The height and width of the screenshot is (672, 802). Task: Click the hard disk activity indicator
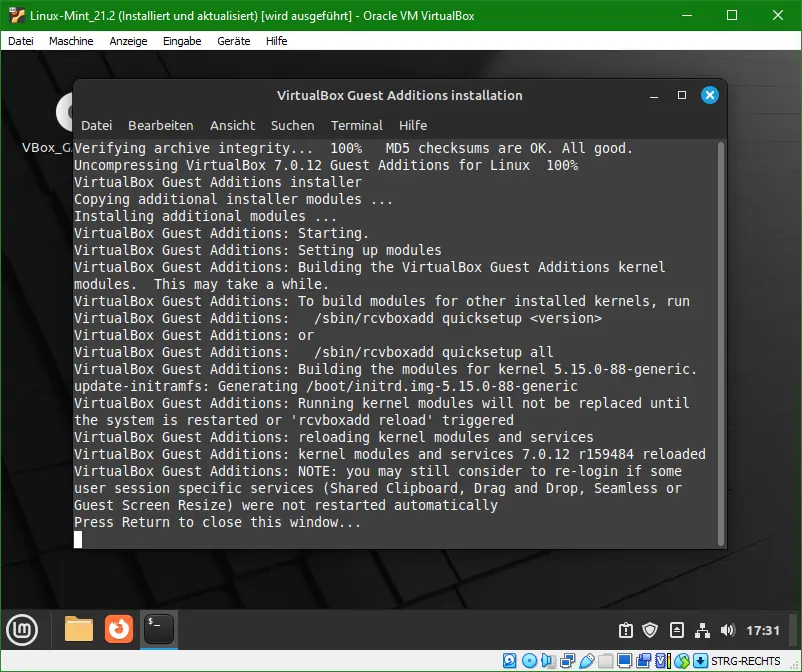point(509,661)
